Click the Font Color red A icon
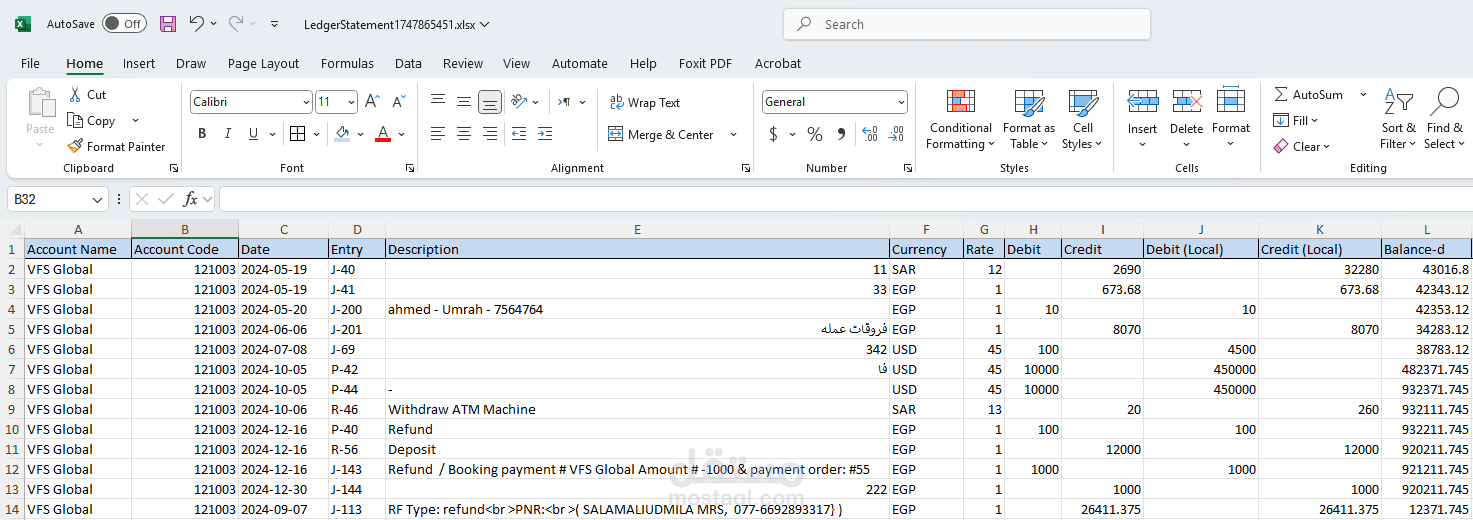This screenshot has width=1473, height=520. (382, 134)
